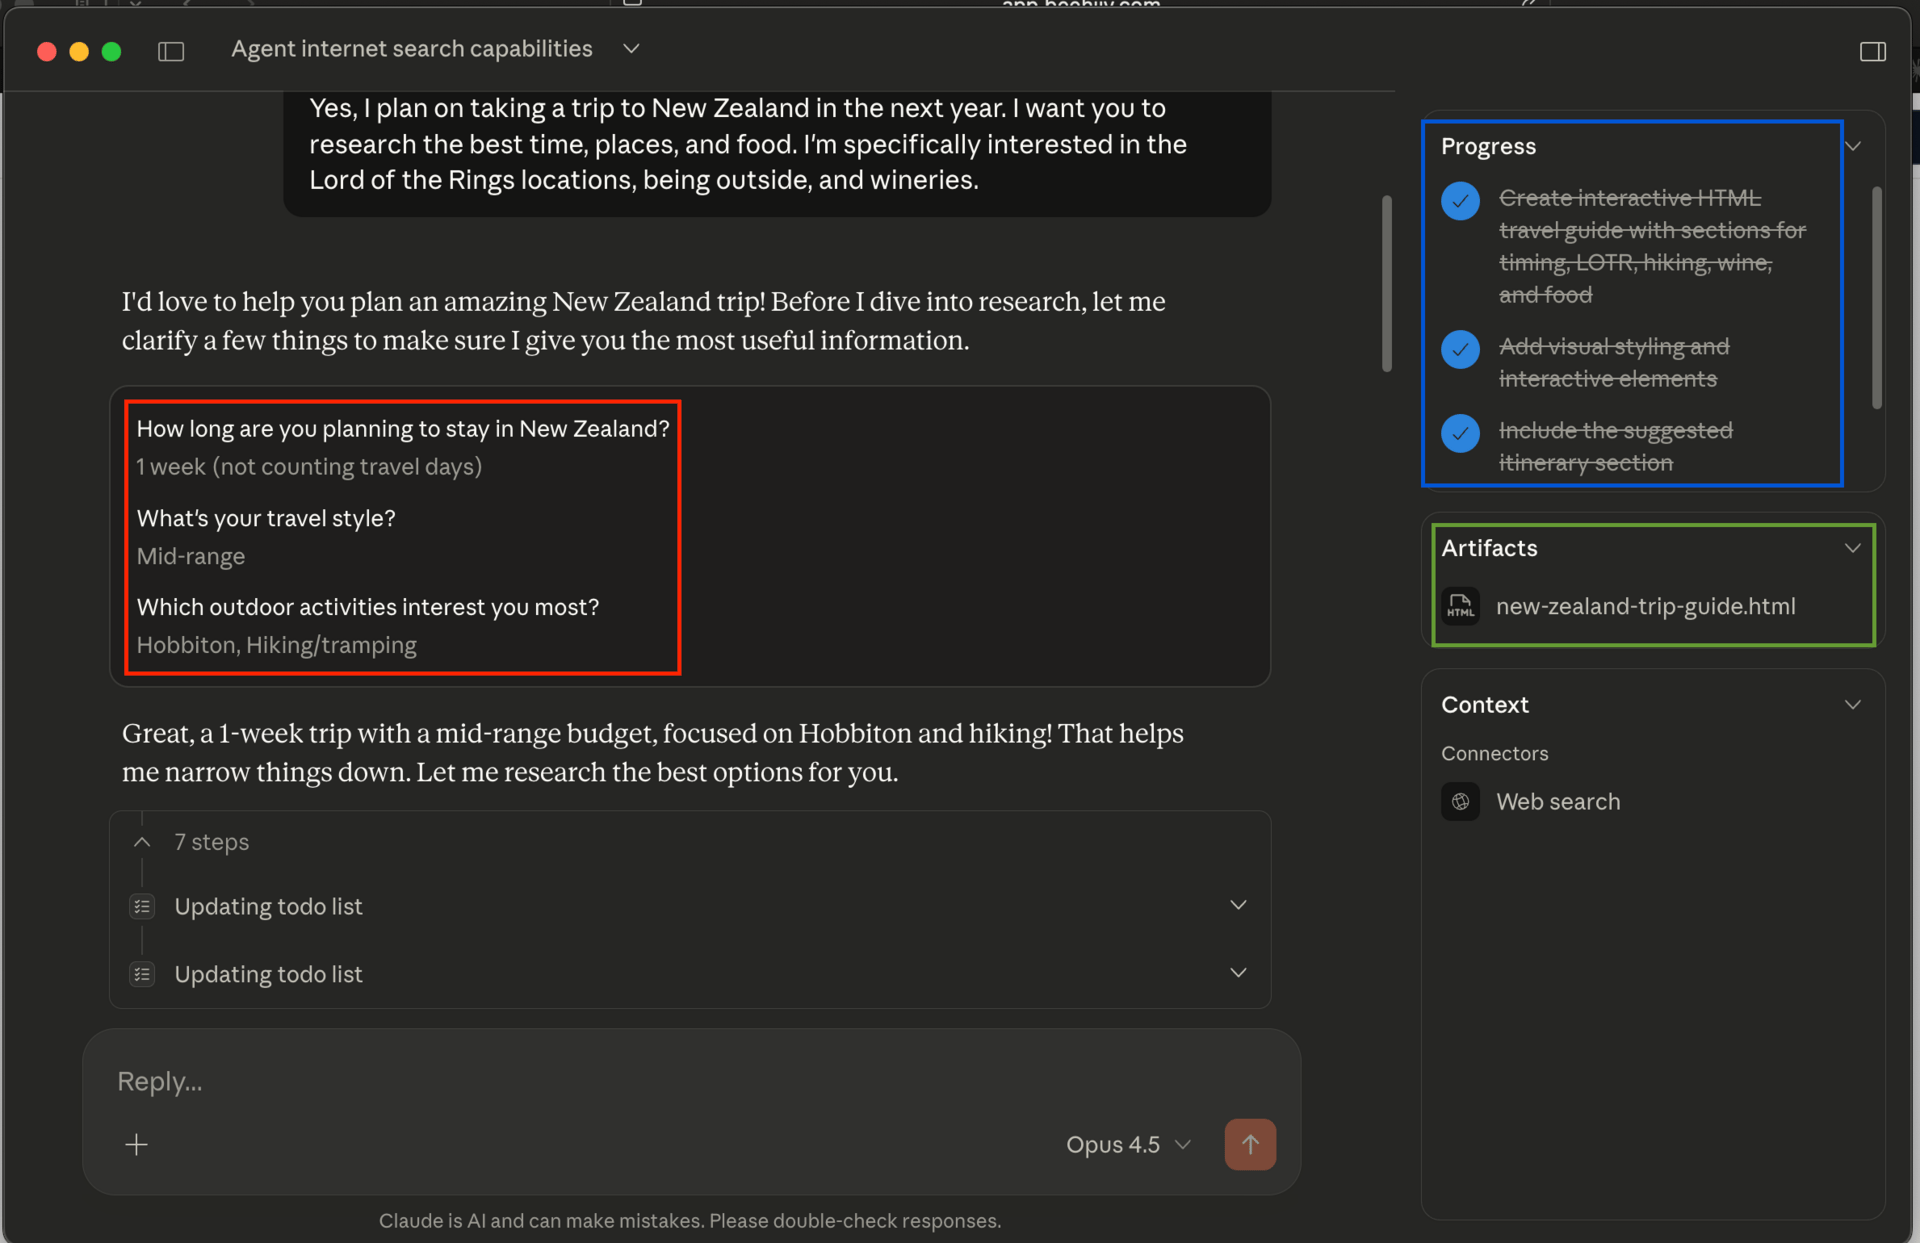Screen dimensions: 1920x1243
Task: Click the chat area vertical scrollbar
Action: click(x=1386, y=284)
